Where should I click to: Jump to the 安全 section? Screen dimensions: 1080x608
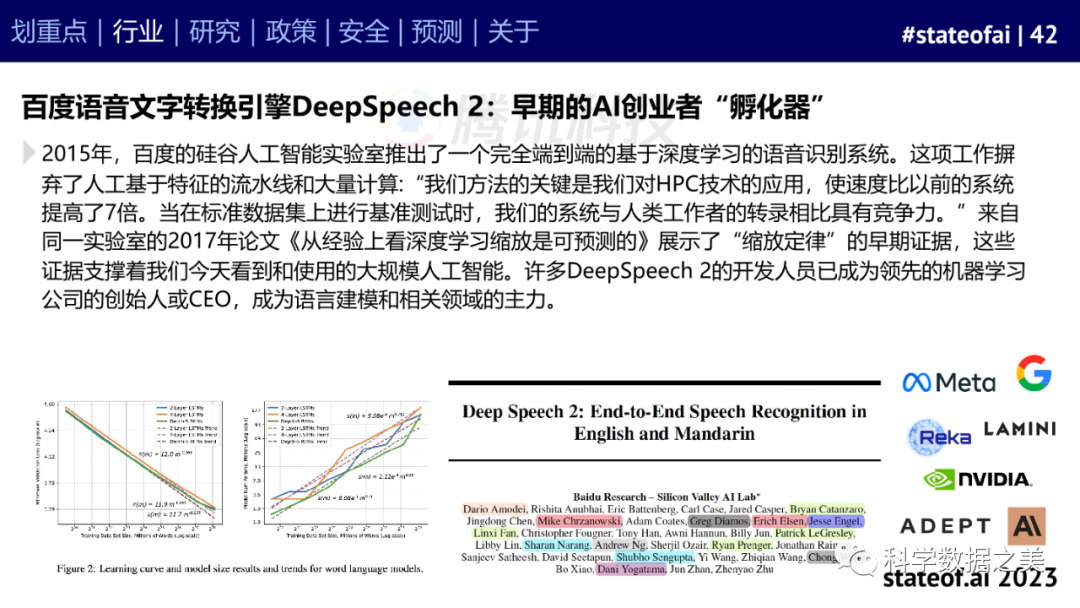364,32
